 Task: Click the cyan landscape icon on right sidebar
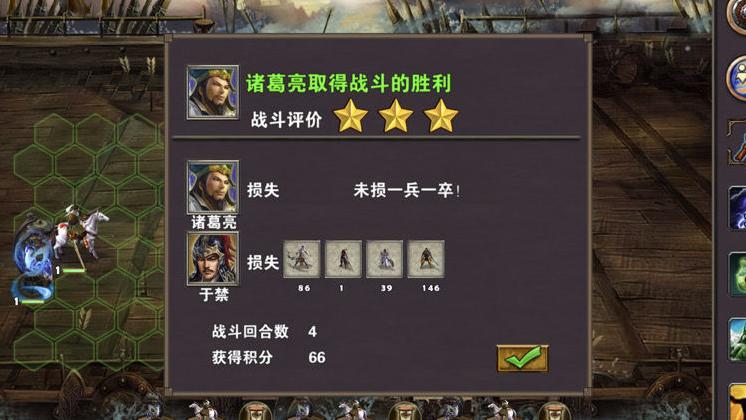pyautogui.click(x=737, y=340)
